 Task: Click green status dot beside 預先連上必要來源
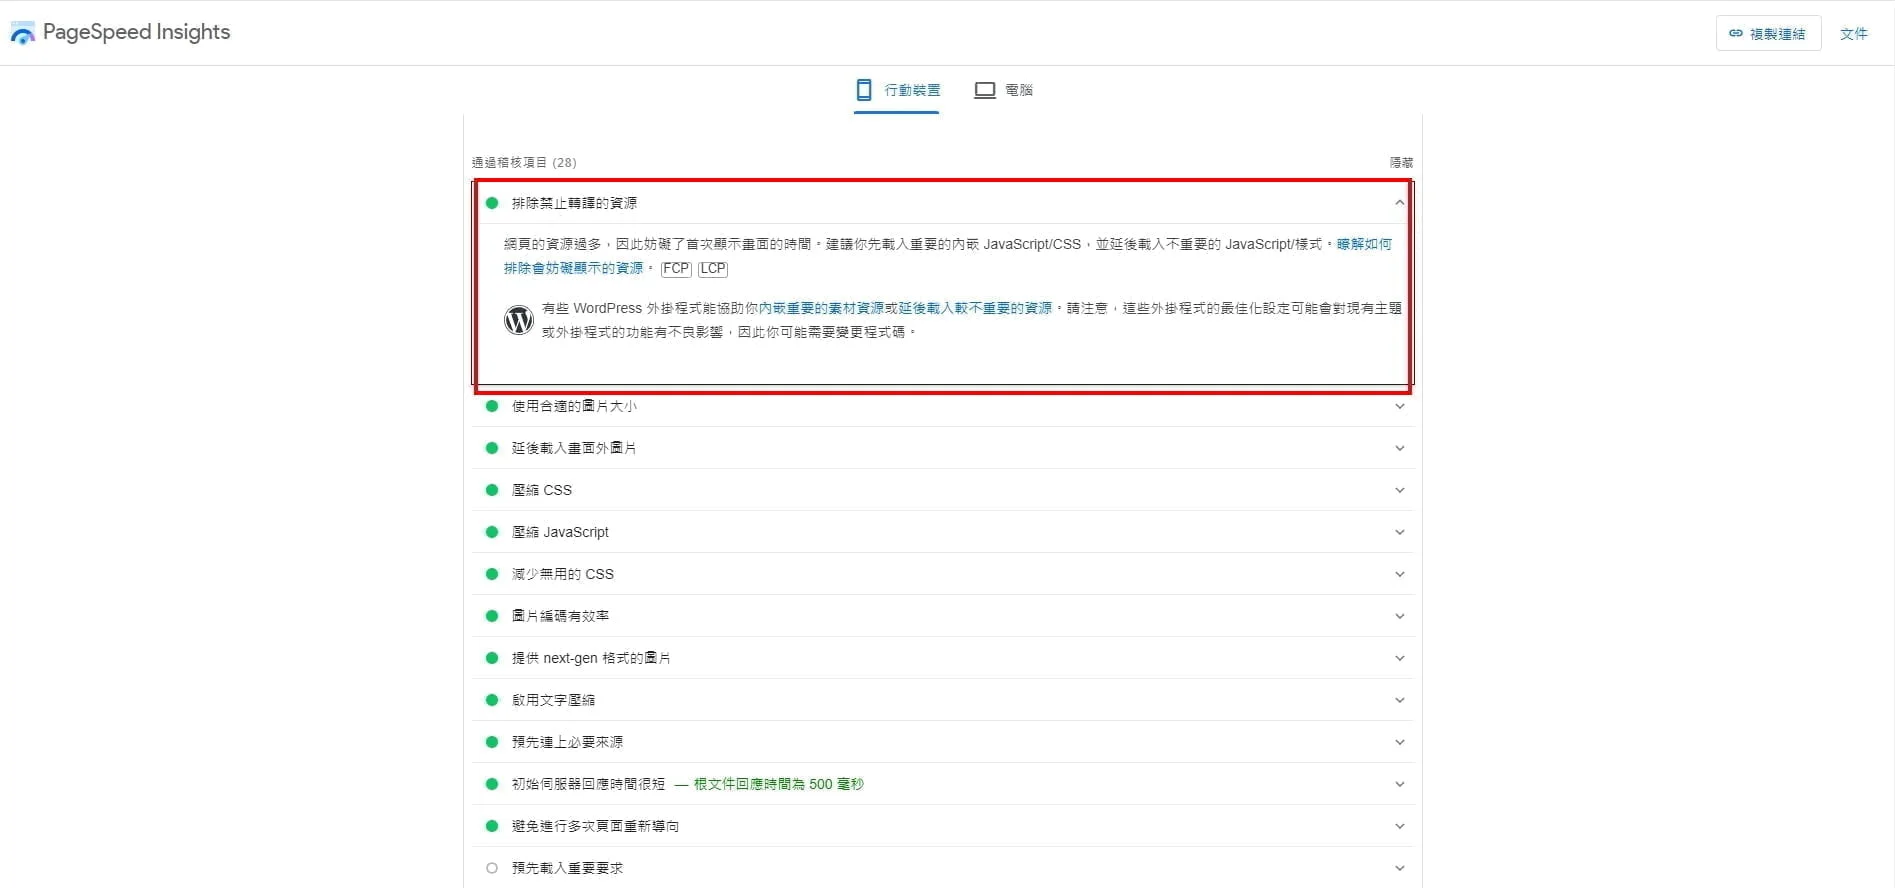(x=492, y=742)
